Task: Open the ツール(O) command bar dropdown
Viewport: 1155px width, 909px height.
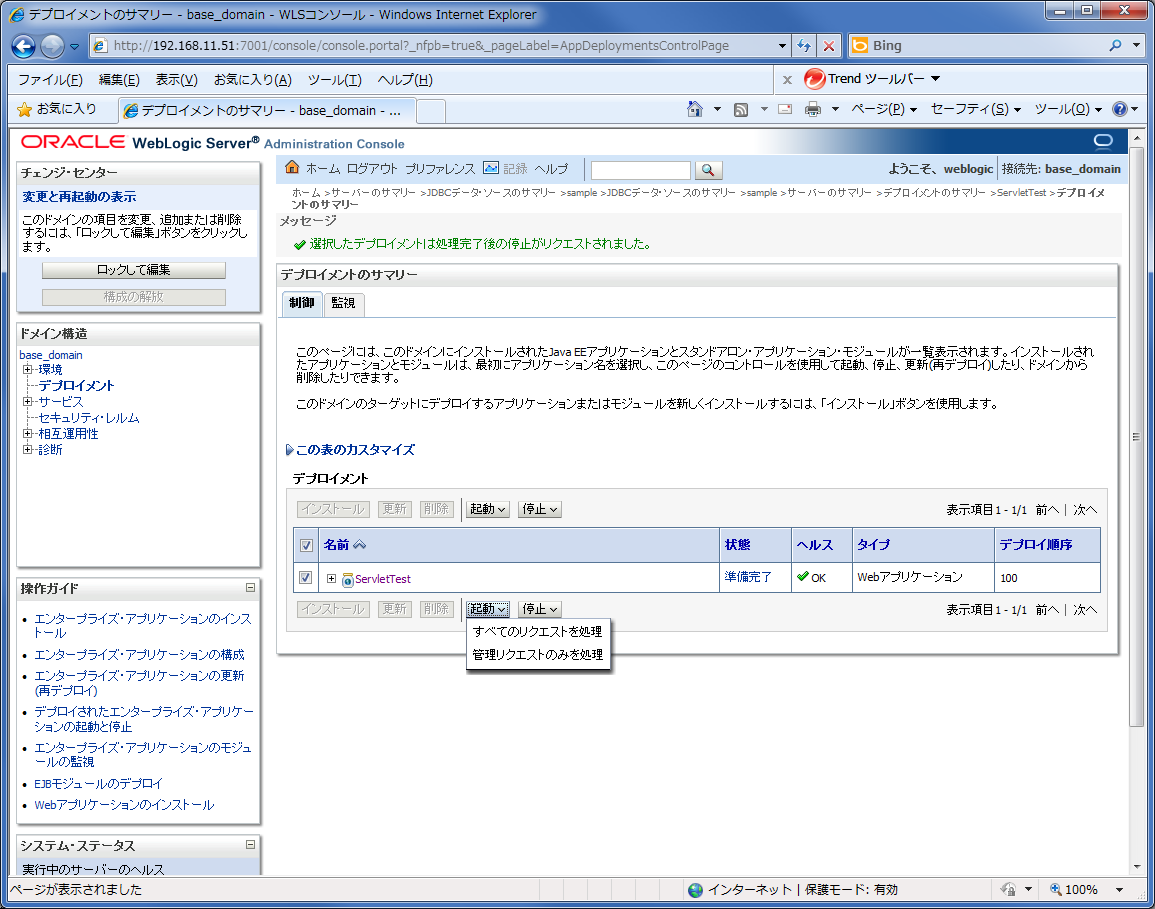Action: (1068, 109)
